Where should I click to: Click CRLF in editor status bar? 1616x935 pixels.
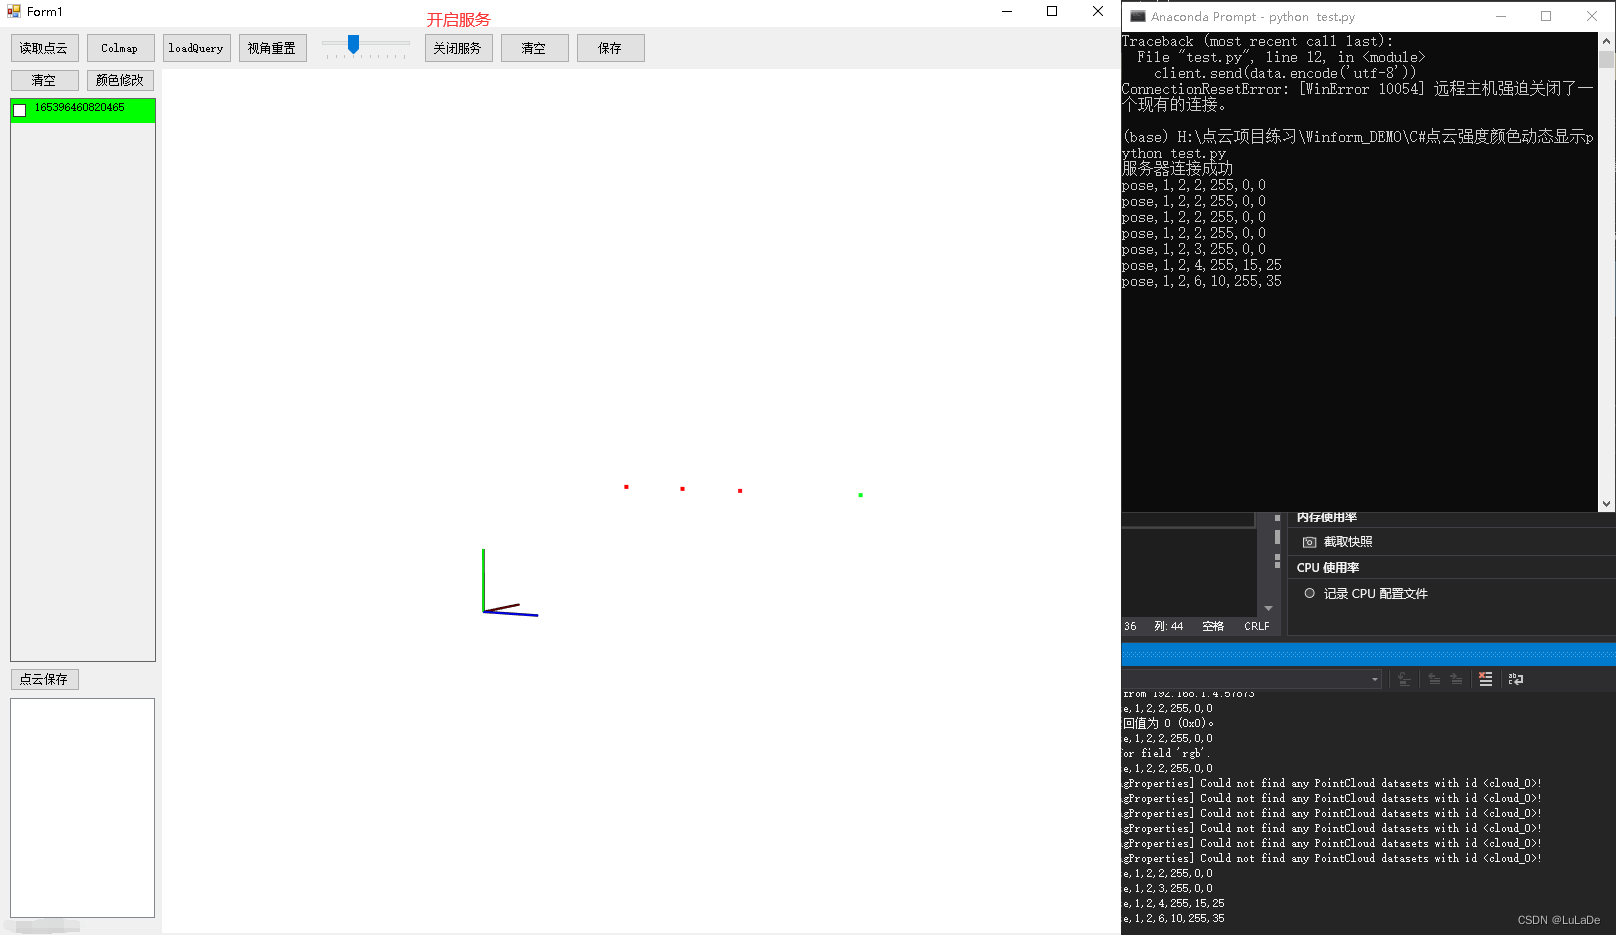1256,626
